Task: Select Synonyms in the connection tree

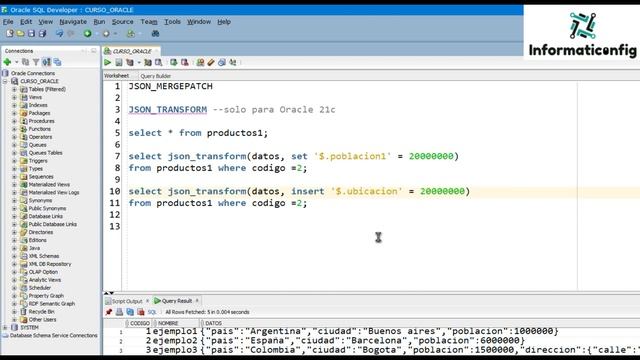Action: click(x=40, y=200)
